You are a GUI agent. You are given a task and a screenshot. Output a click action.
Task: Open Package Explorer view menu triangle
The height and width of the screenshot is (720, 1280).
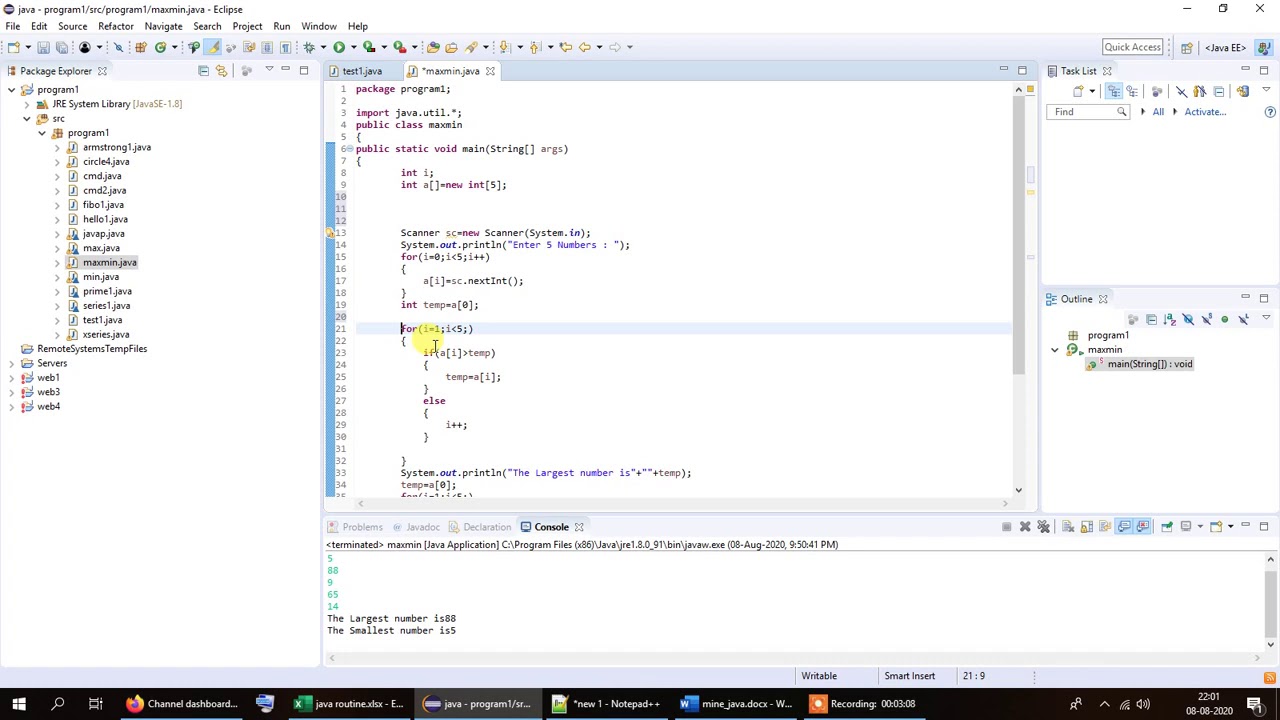[x=268, y=71]
